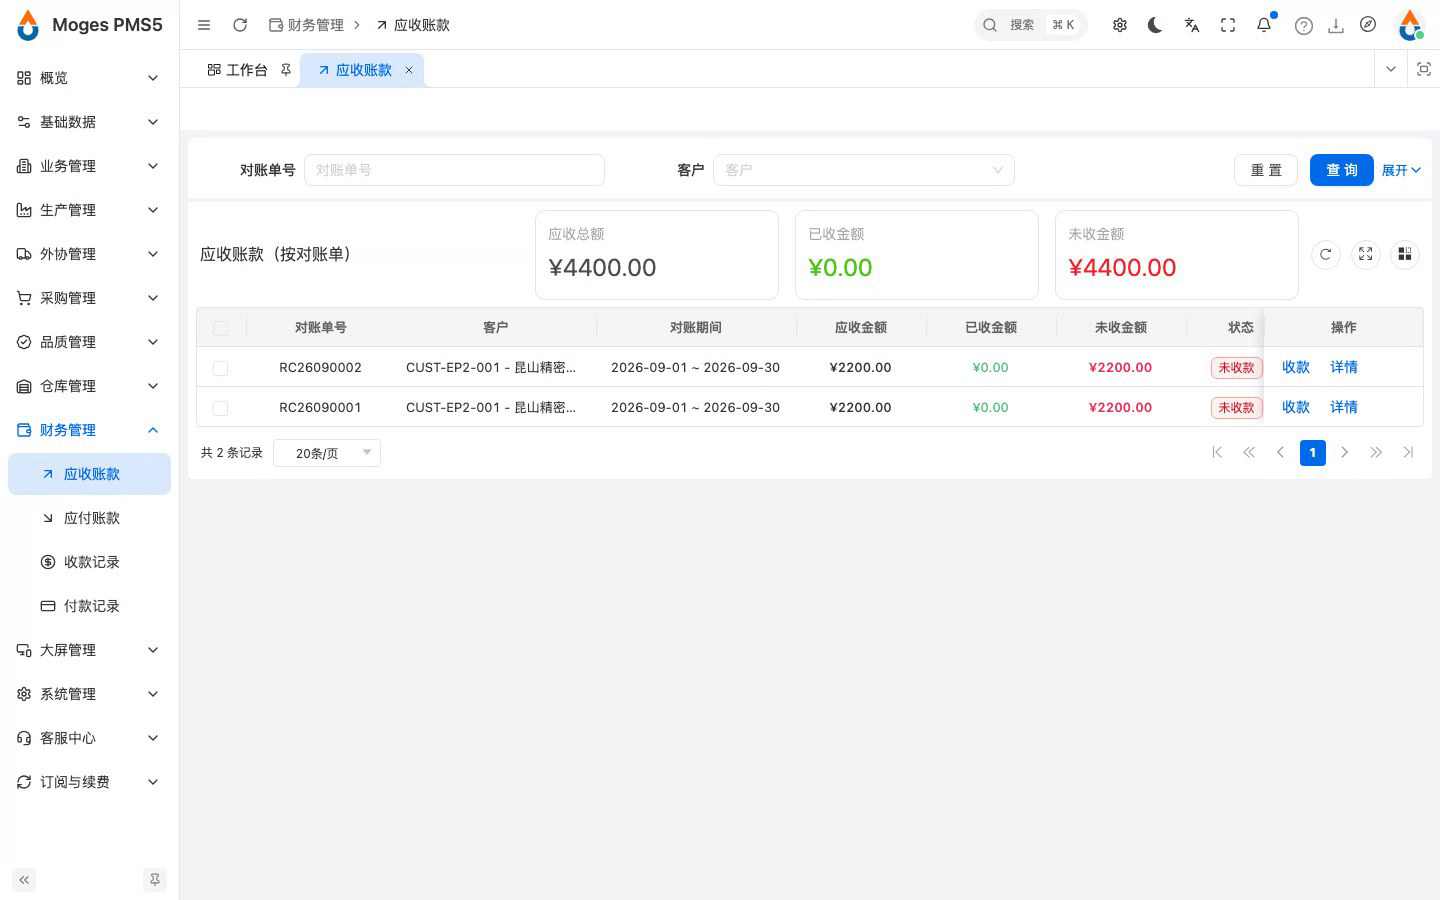Open the 应付账款 menu item
Image resolution: width=1440 pixels, height=900 pixels.
click(x=89, y=518)
